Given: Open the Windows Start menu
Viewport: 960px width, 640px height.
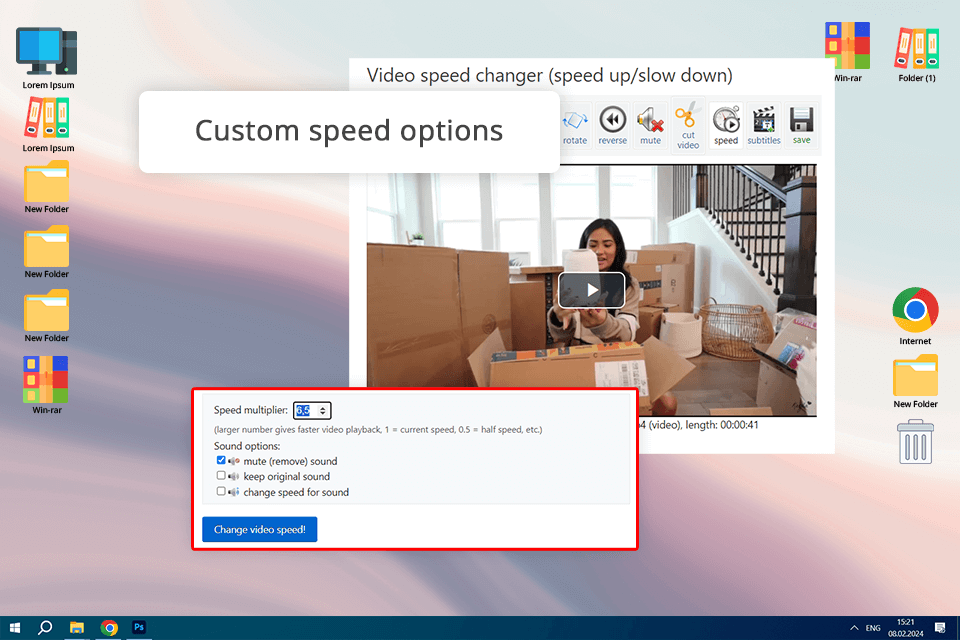Looking at the screenshot, I should (15, 628).
